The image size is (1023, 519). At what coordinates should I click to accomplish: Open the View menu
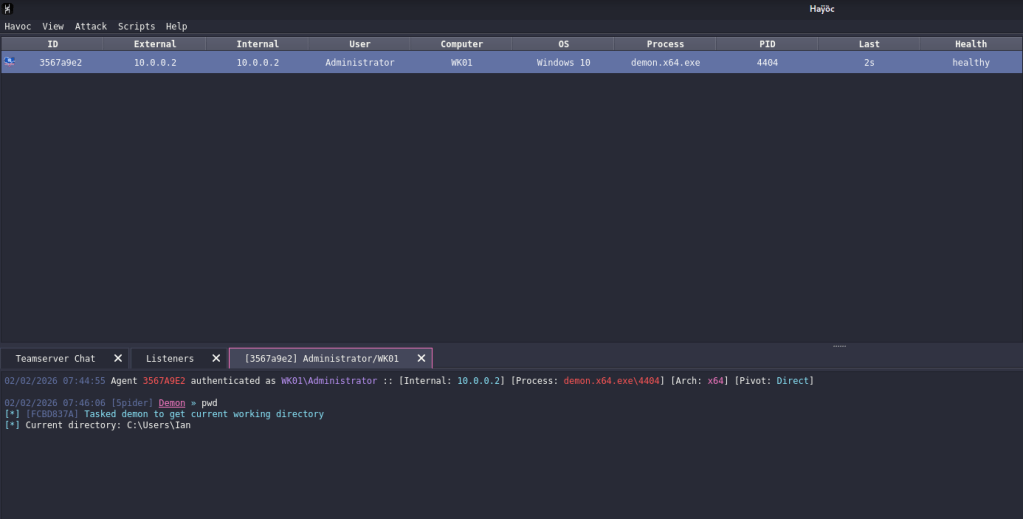point(53,26)
